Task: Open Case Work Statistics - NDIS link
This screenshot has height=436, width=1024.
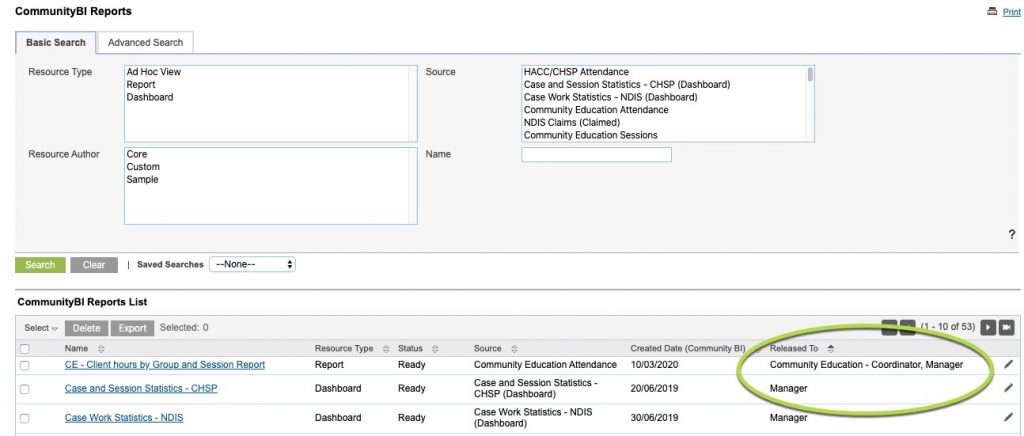Action: point(124,418)
